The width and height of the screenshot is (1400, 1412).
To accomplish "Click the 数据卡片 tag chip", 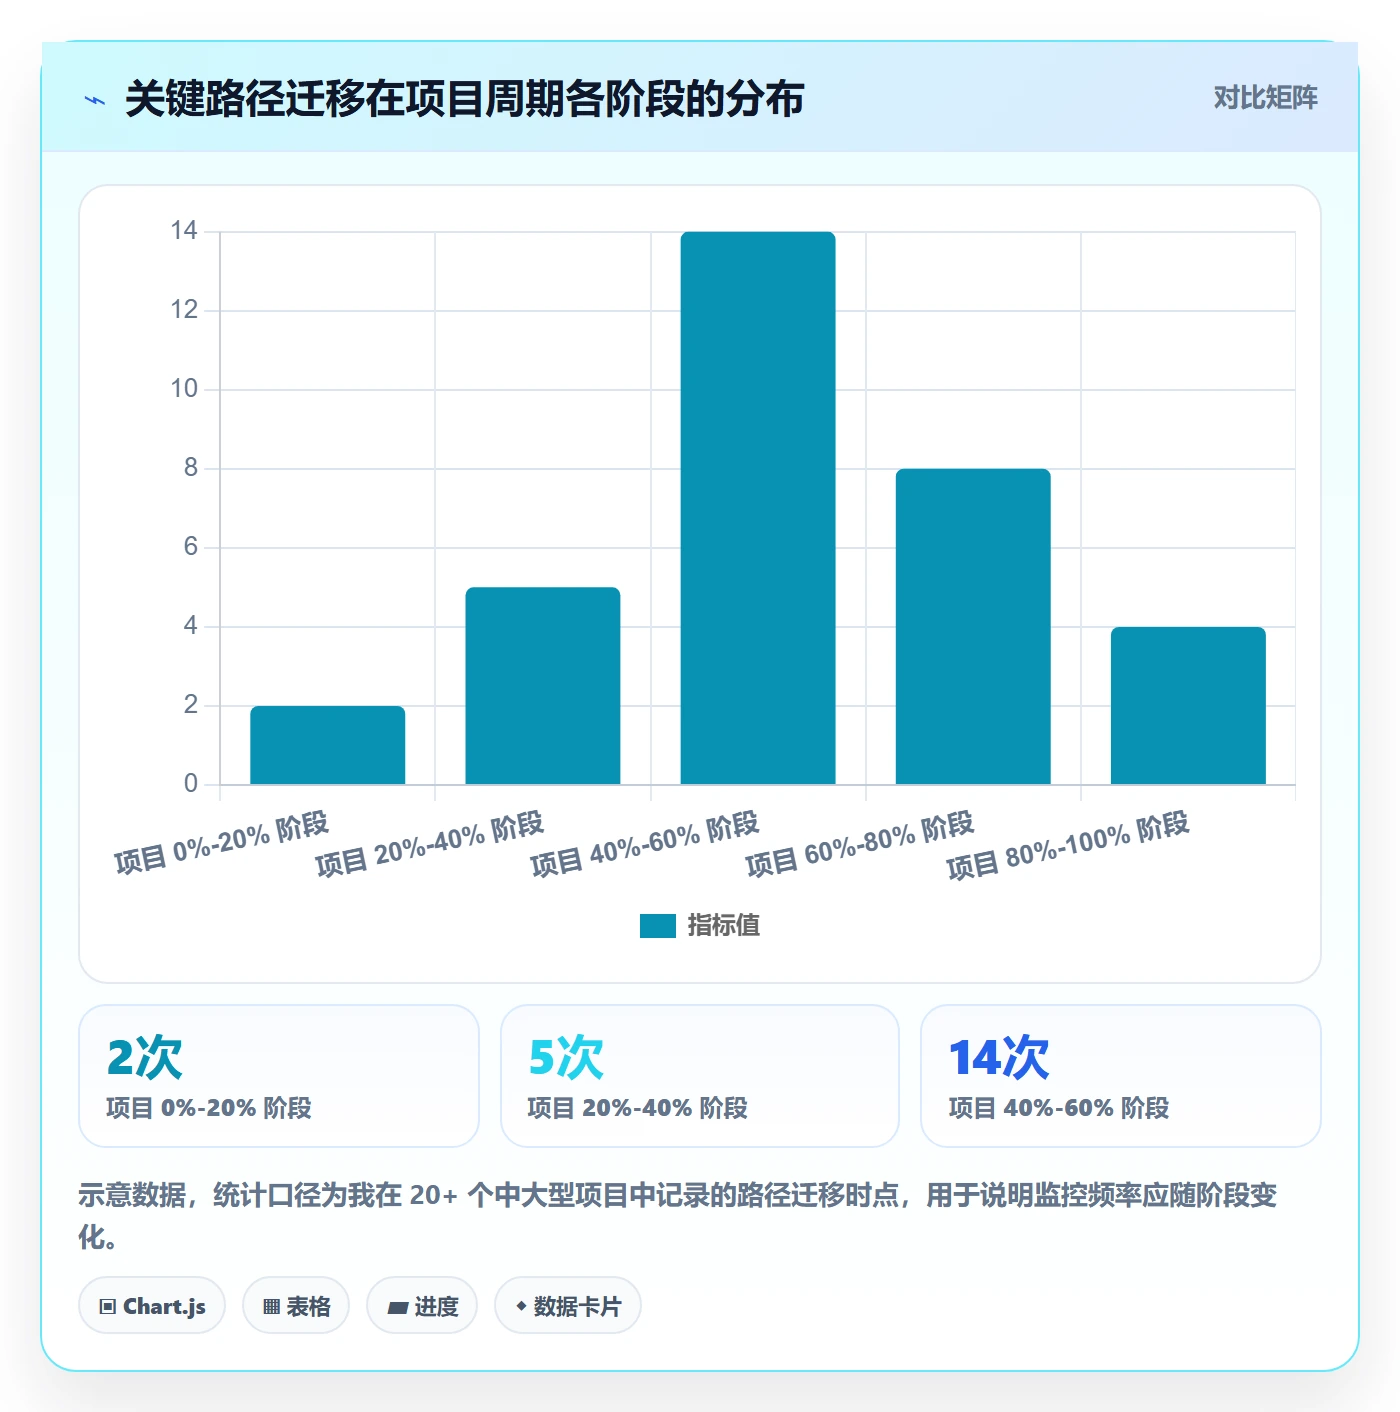I will click(x=568, y=1306).
